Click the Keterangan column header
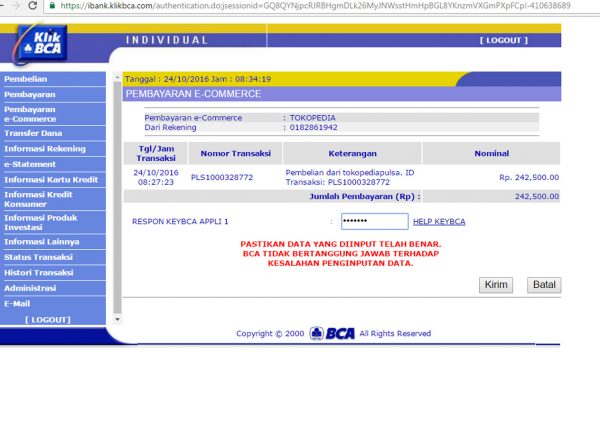Screen dimensions: 600x421 (352, 153)
